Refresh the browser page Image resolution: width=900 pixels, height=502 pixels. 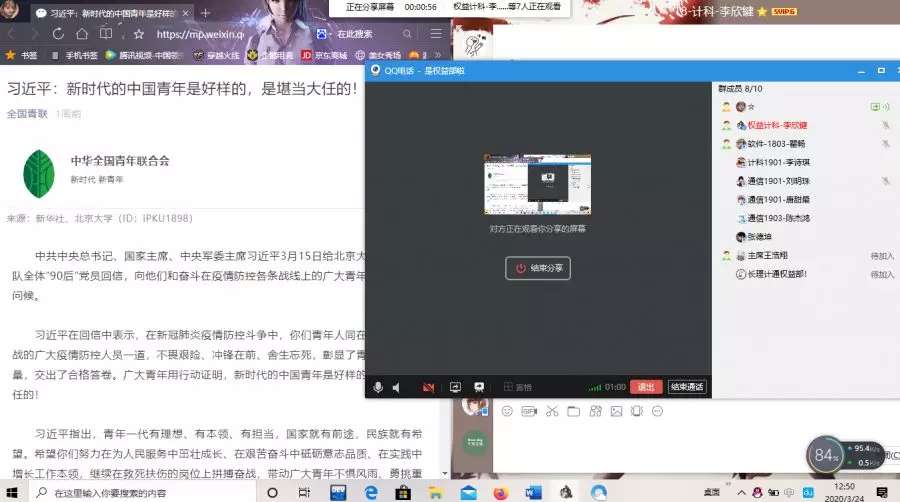pos(57,33)
